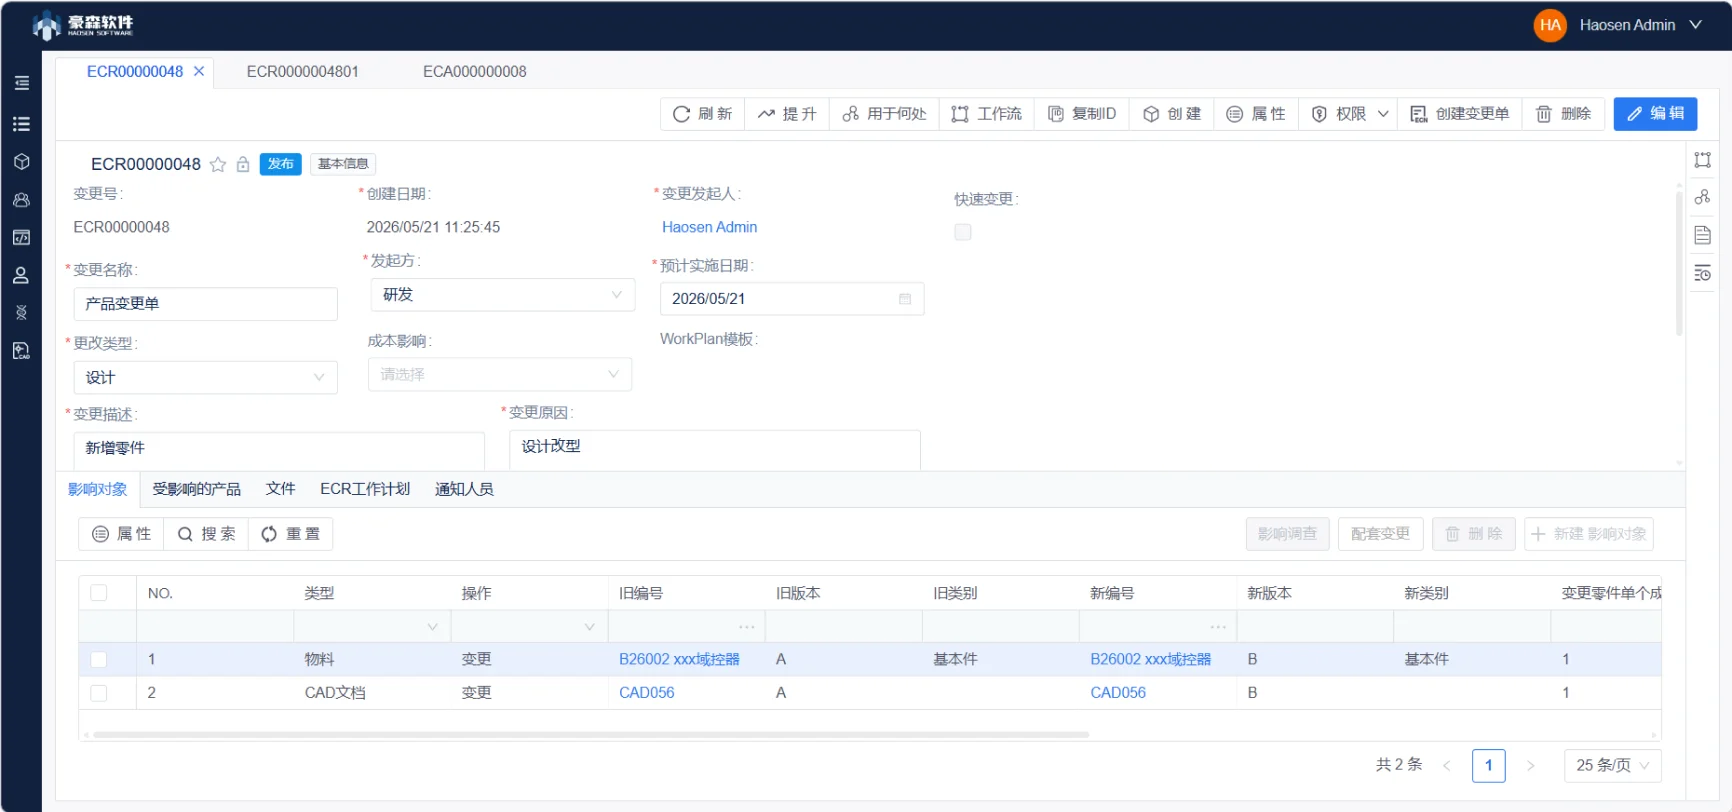The image size is (1732, 812).
Task: Click the Create (创建) toolbar button
Action: 1171,114
